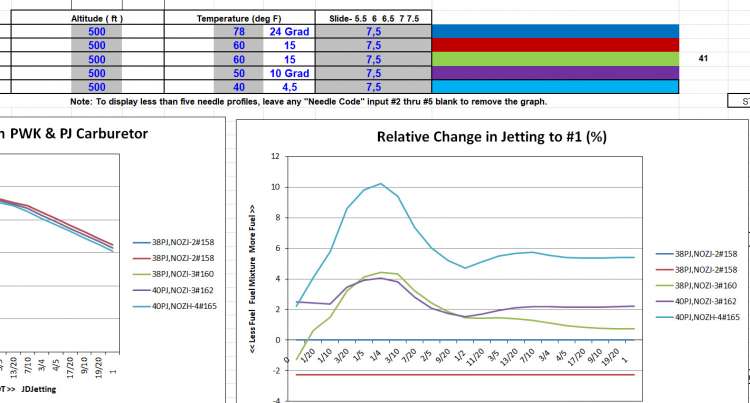Screen dimensions: 750x403
Task: Select the blue color bar in the first row
Action: click(x=555, y=31)
